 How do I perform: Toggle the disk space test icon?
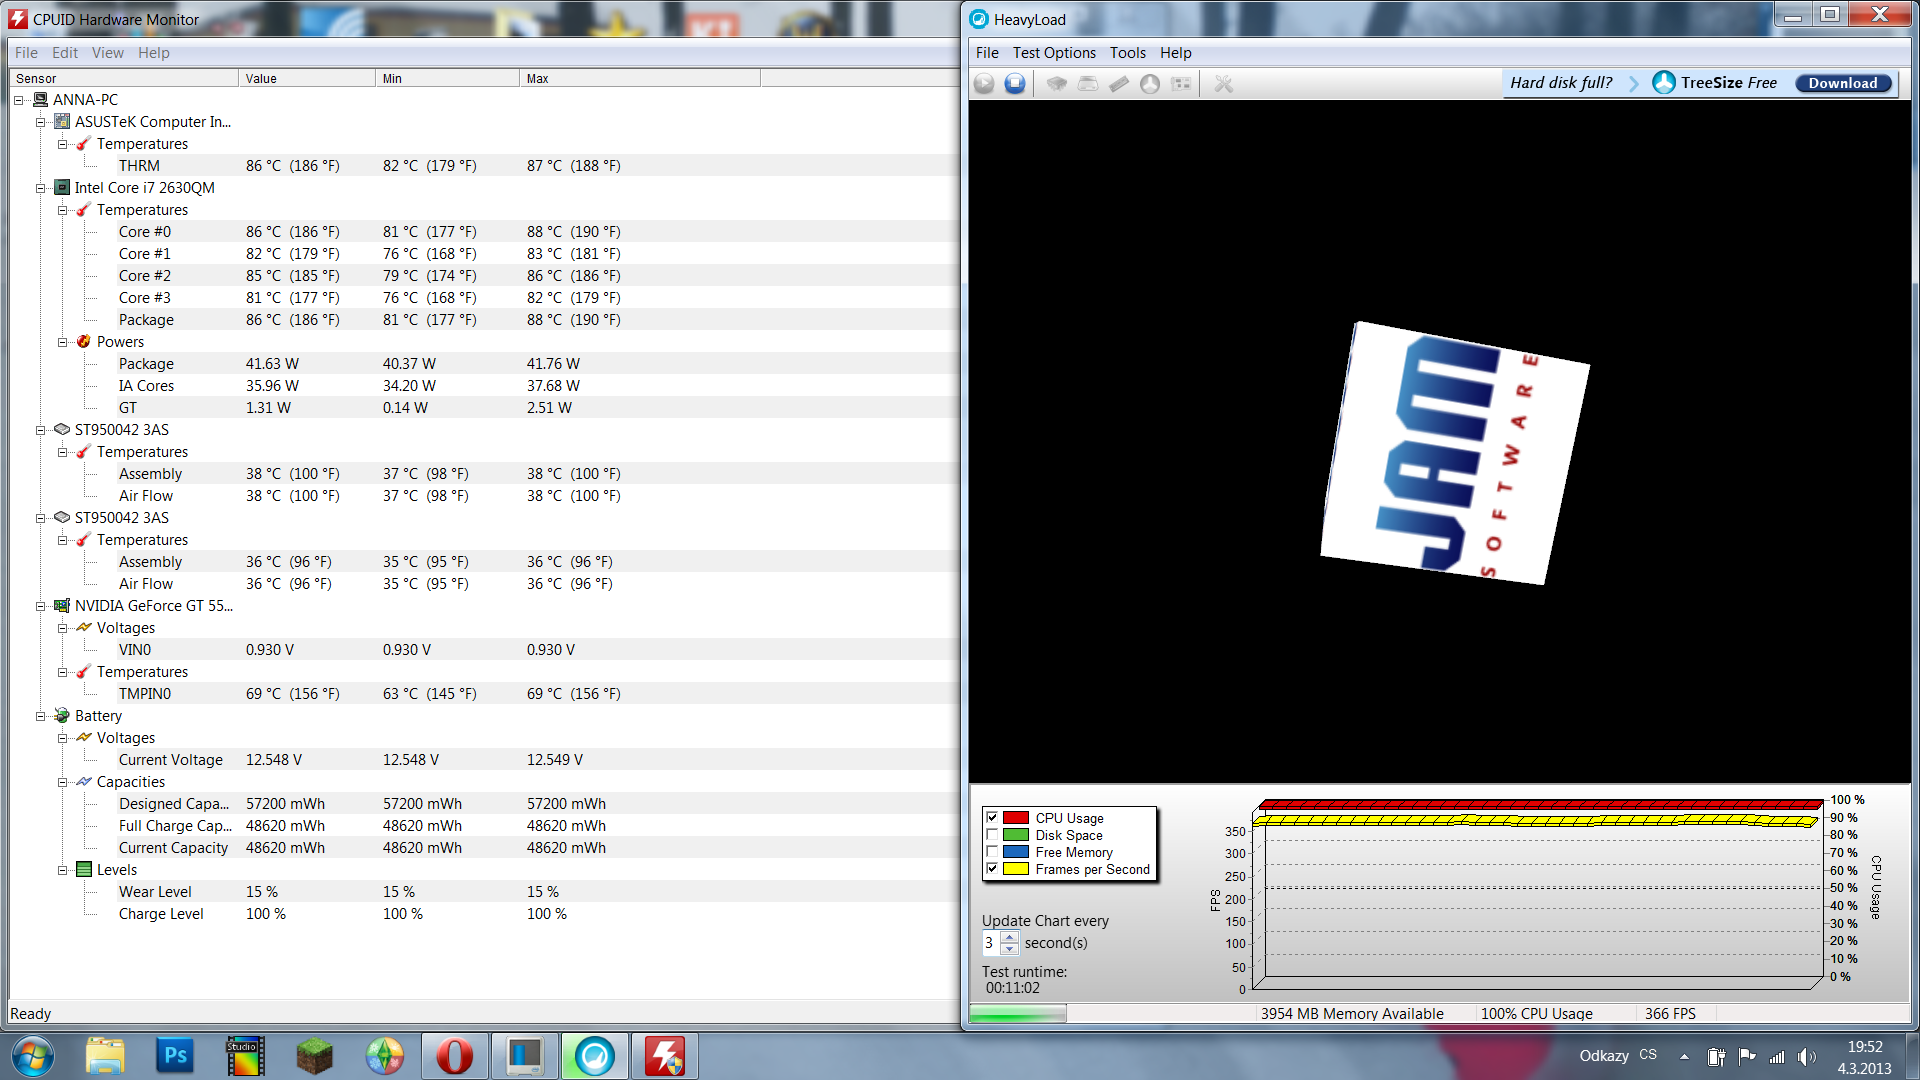1088,84
